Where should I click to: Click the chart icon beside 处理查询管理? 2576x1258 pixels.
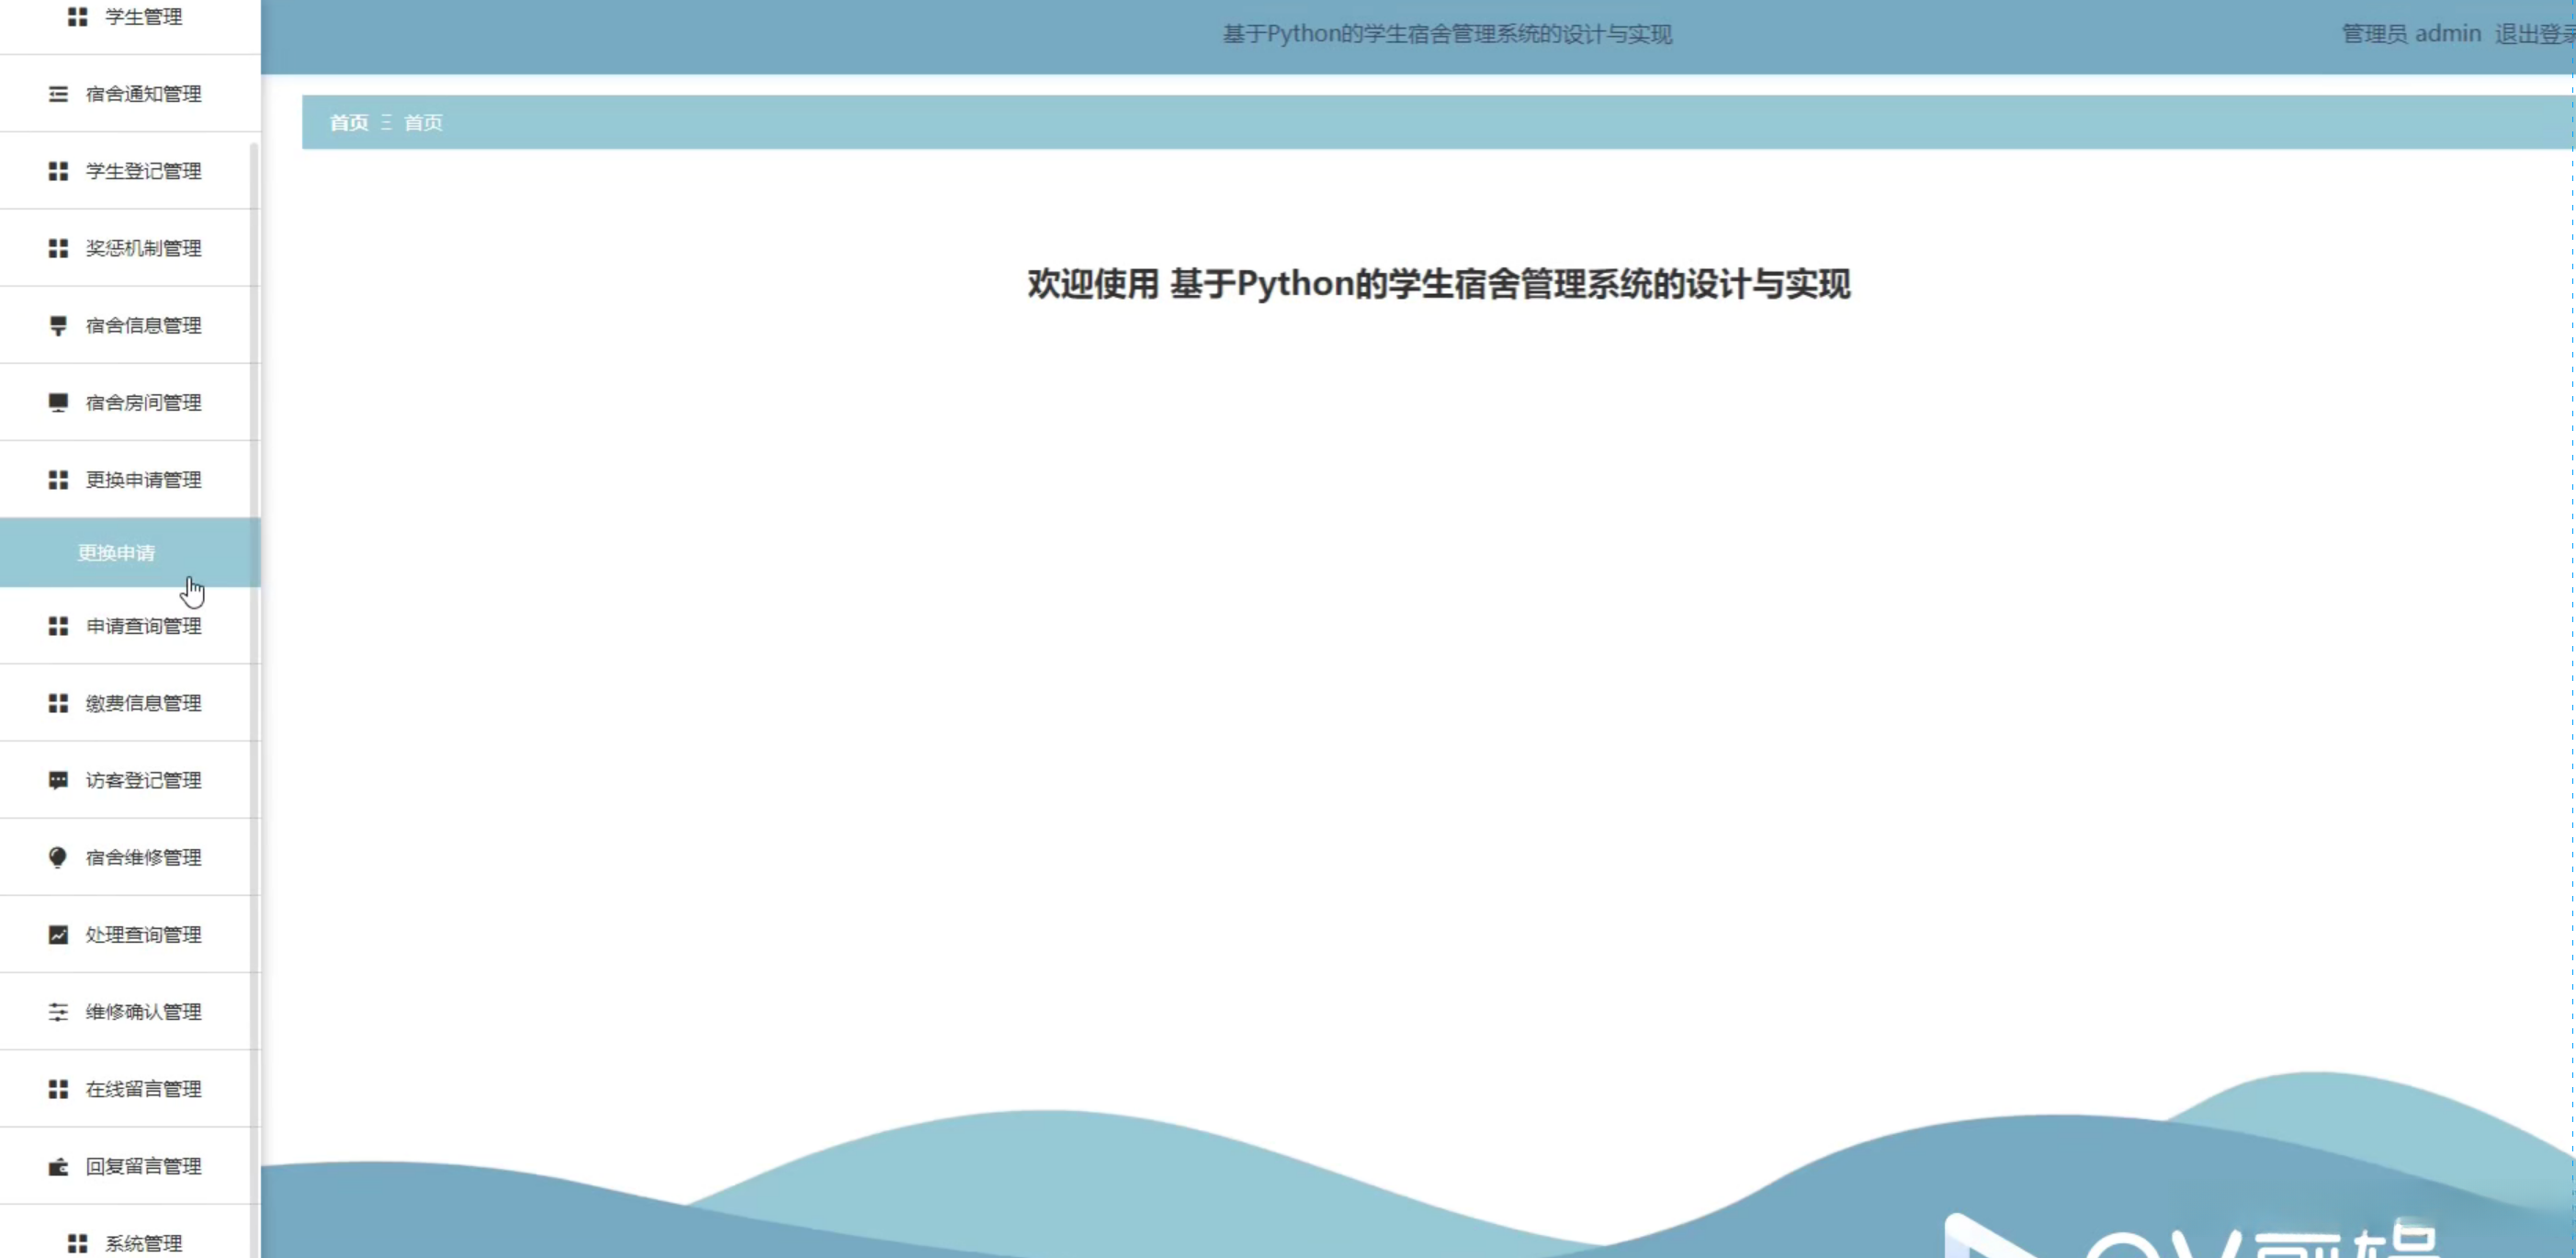[58, 935]
